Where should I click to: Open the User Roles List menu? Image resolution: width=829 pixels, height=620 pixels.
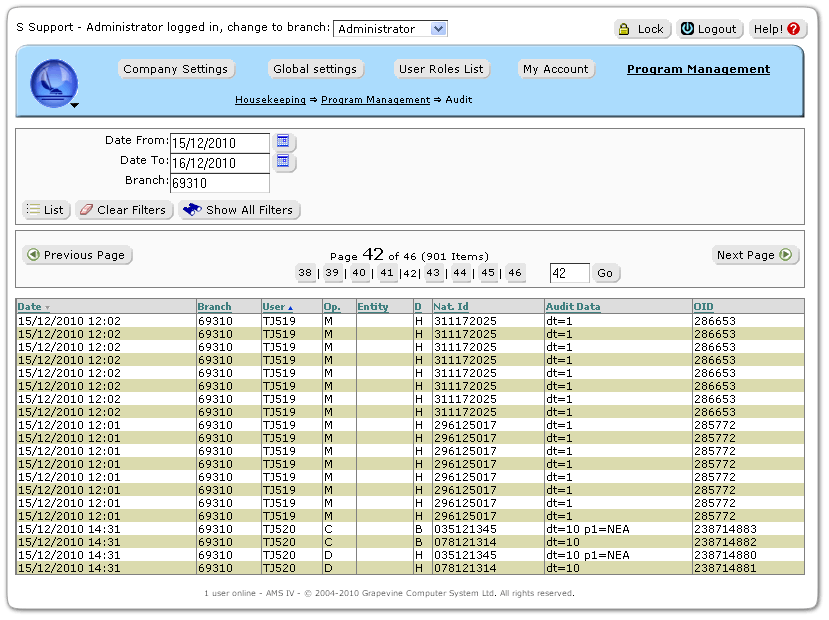click(x=441, y=69)
